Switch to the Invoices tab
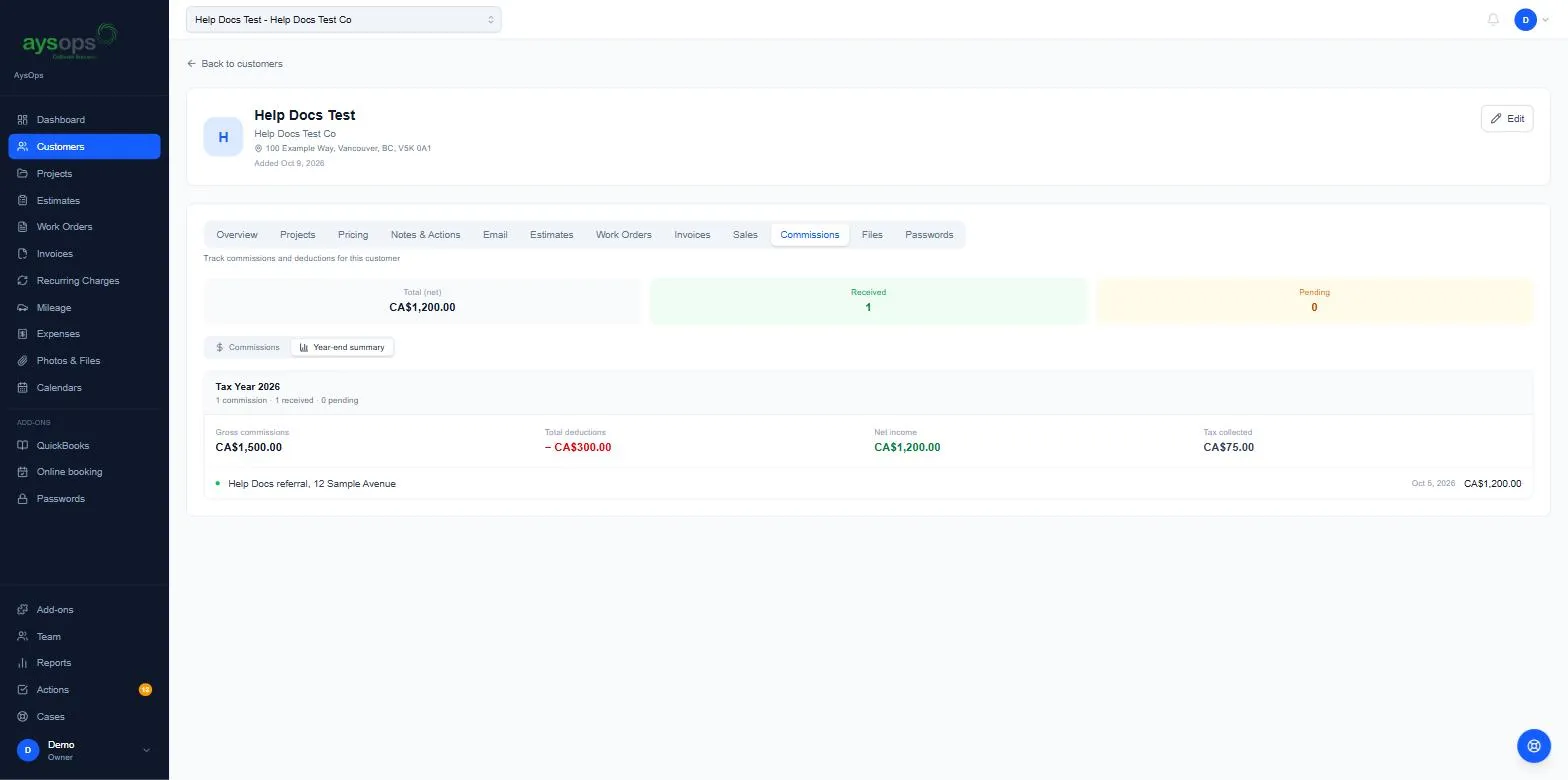 pyautogui.click(x=692, y=235)
